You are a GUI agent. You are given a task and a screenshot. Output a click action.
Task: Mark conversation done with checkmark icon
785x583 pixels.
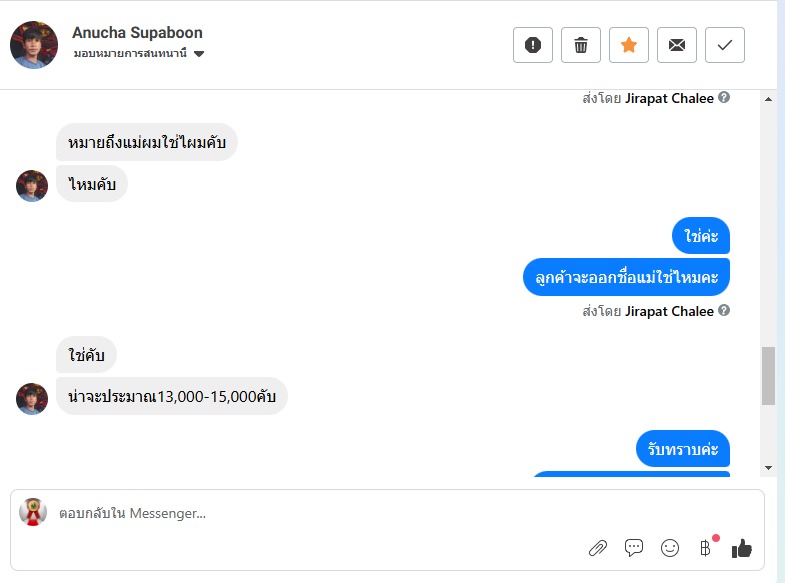pyautogui.click(x=725, y=45)
